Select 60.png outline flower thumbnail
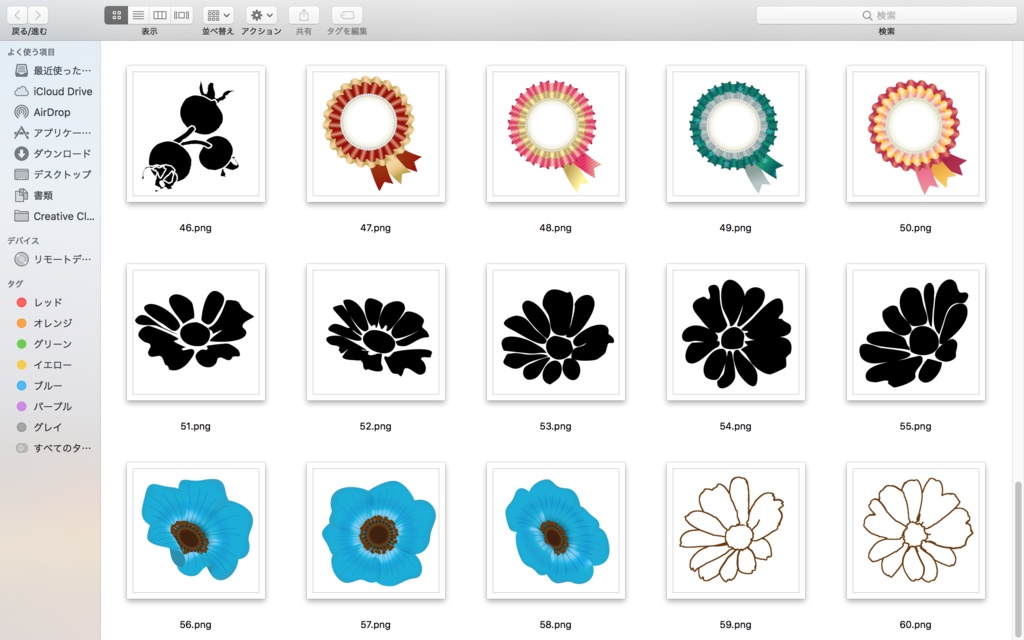The image size is (1024, 640). (x=916, y=531)
